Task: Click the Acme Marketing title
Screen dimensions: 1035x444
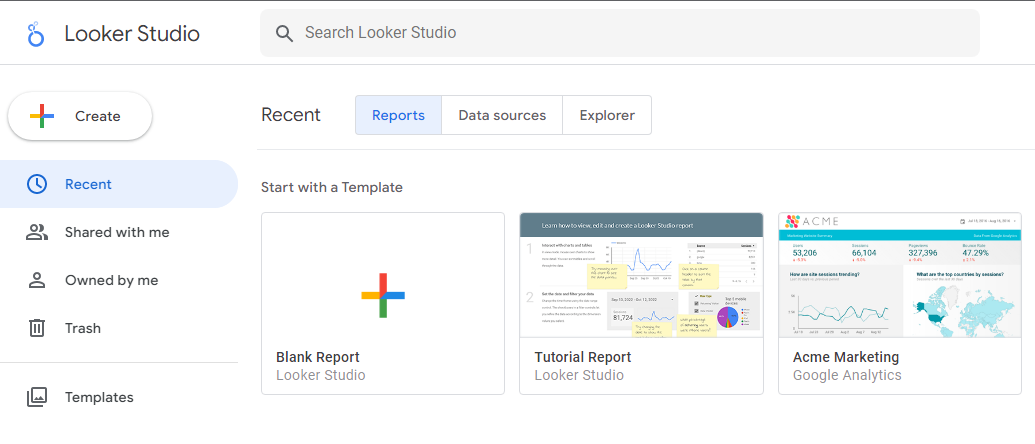Action: [846, 357]
